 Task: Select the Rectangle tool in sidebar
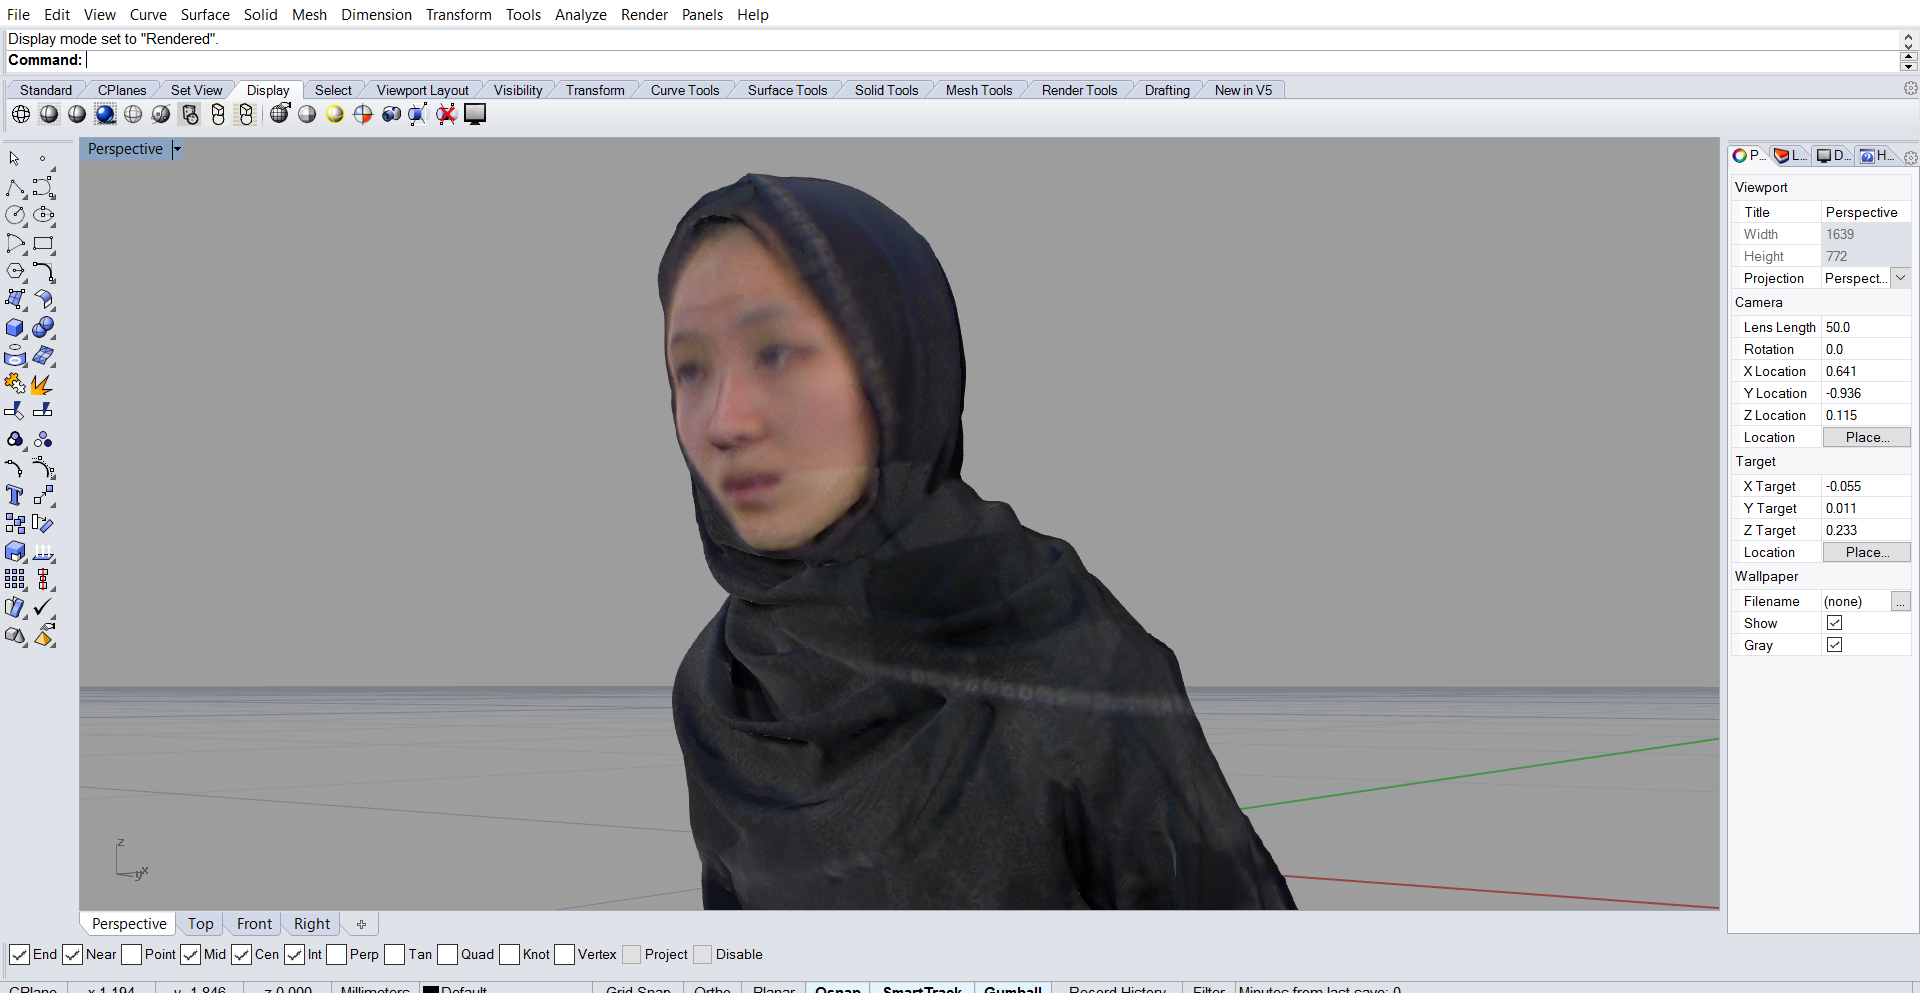pyautogui.click(x=43, y=243)
